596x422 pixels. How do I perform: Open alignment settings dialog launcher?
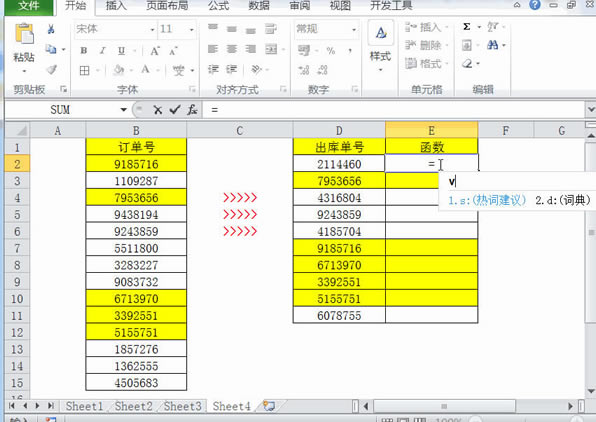(x=283, y=89)
